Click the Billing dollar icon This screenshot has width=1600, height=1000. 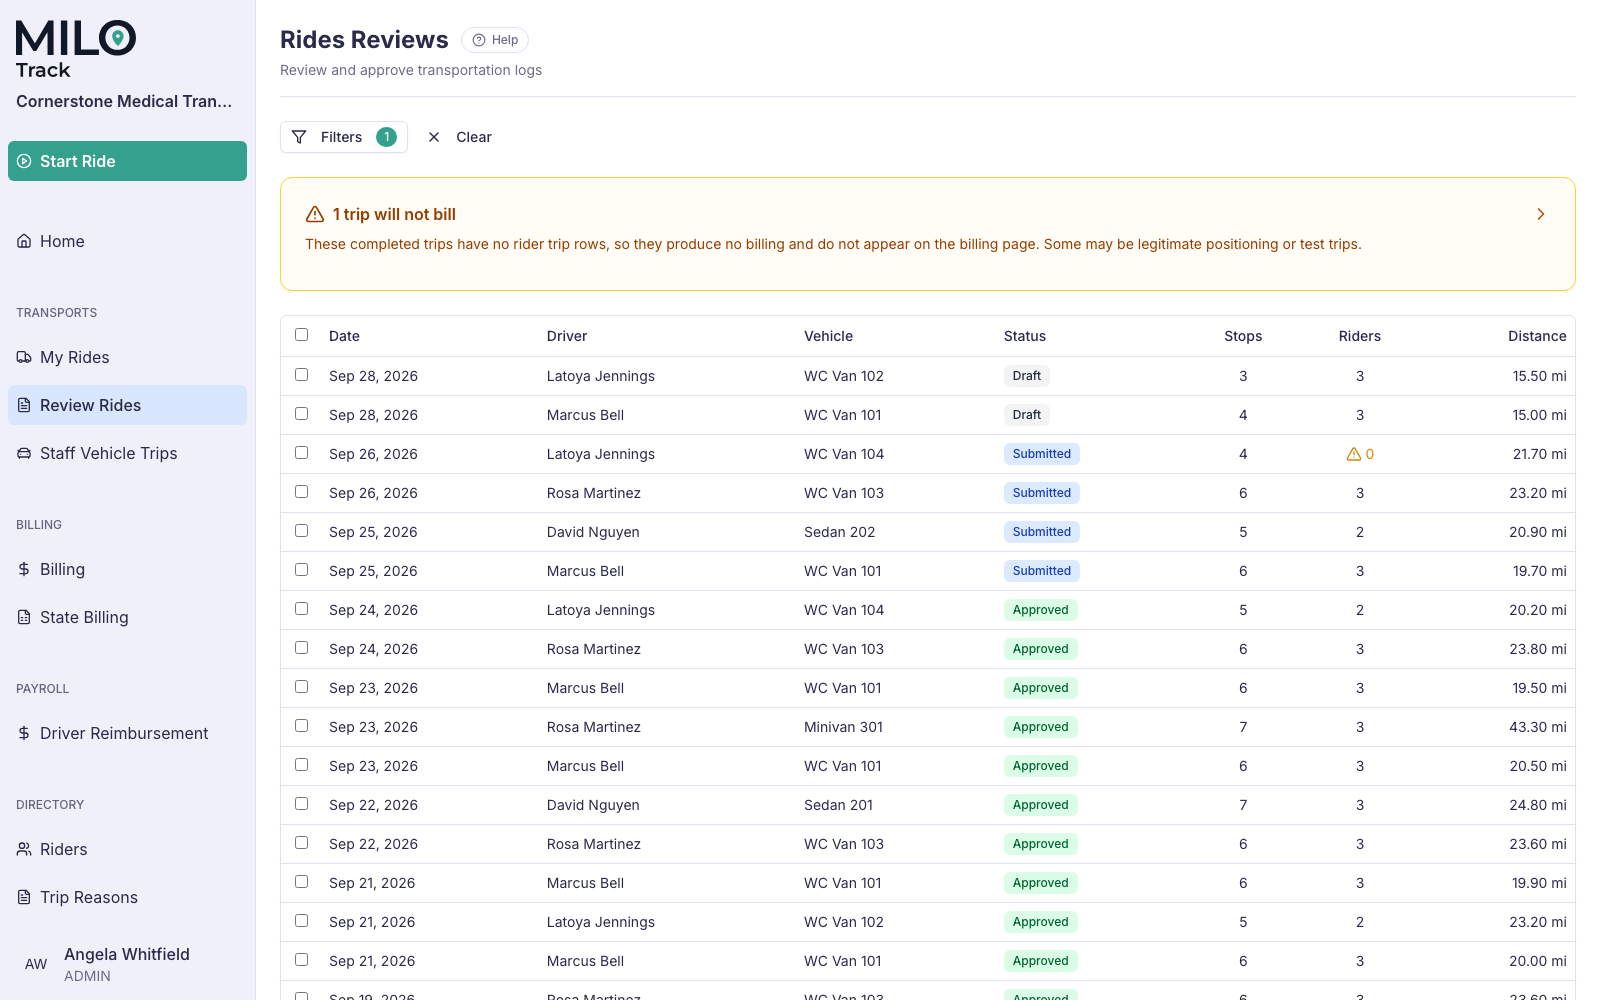tap(24, 569)
